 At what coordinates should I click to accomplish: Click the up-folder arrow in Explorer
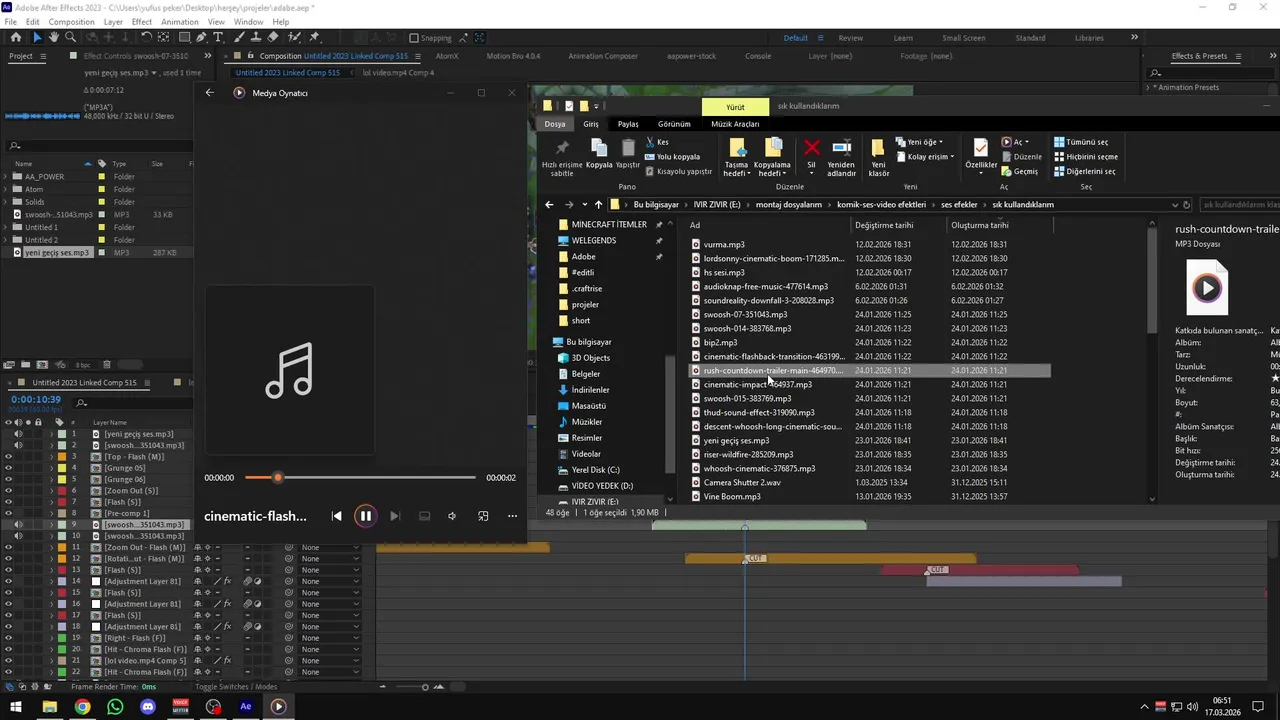(x=599, y=204)
